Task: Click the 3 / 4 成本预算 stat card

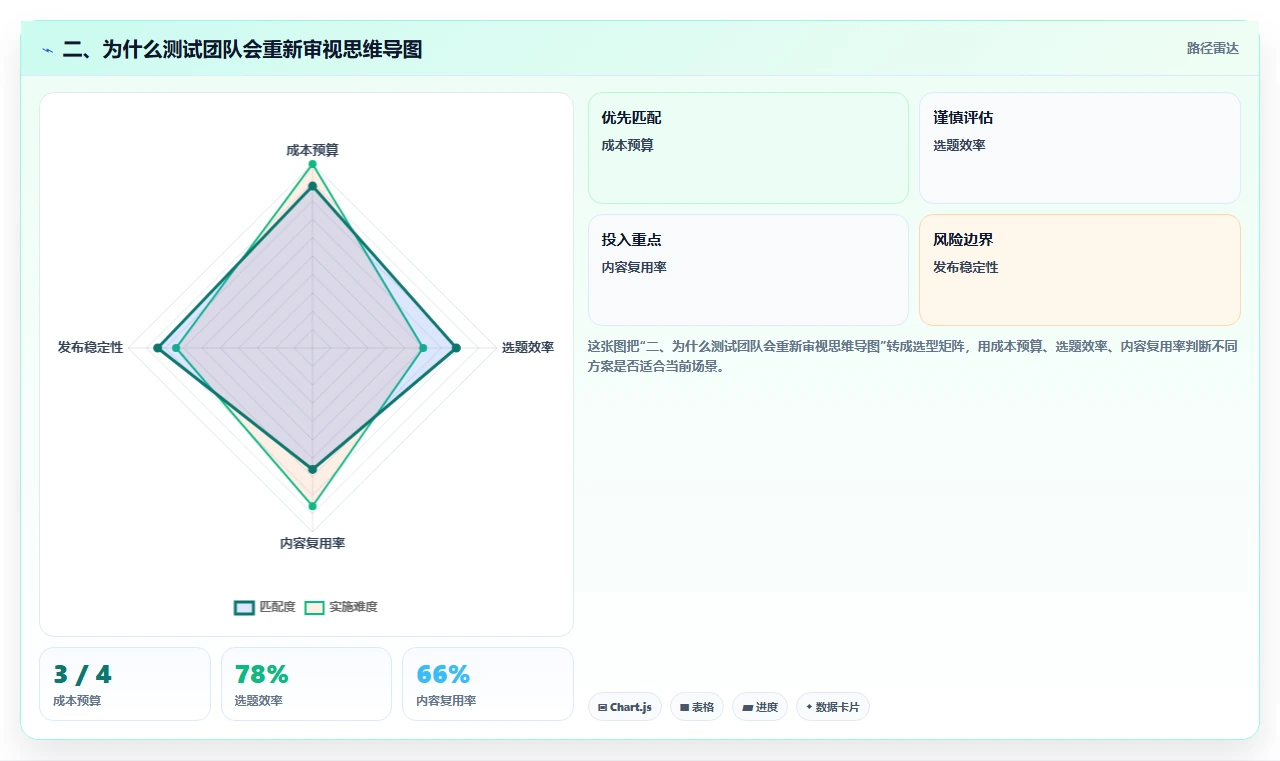Action: tap(125, 684)
